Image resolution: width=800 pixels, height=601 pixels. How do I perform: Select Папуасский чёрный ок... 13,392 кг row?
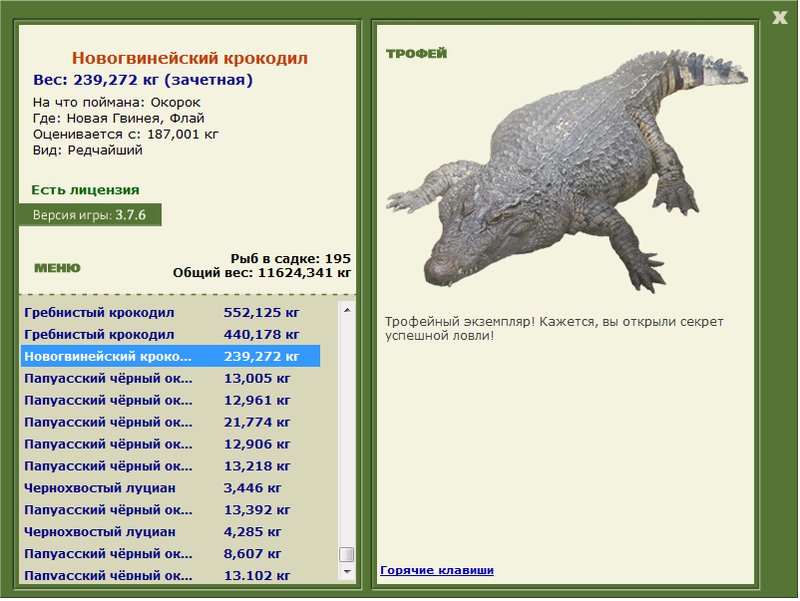[x=170, y=510]
